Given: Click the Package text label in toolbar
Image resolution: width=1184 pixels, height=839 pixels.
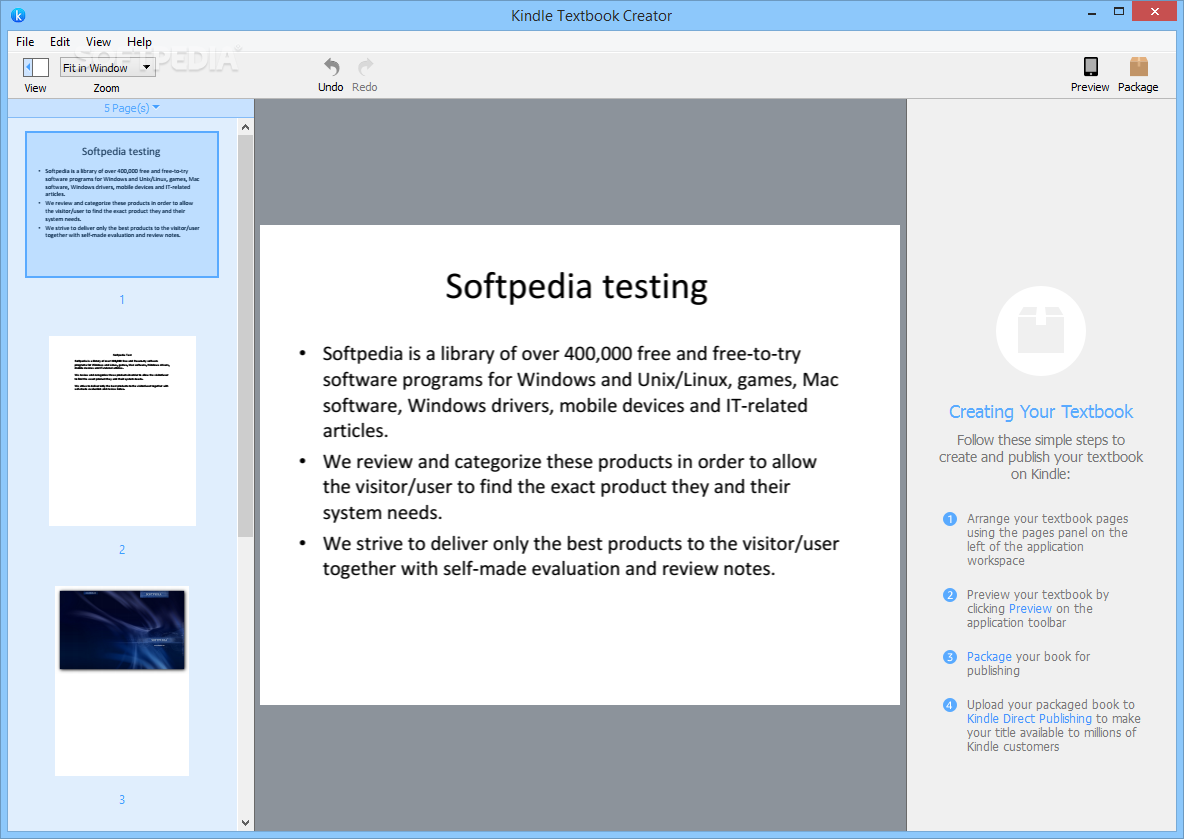Looking at the screenshot, I should pos(1138,88).
